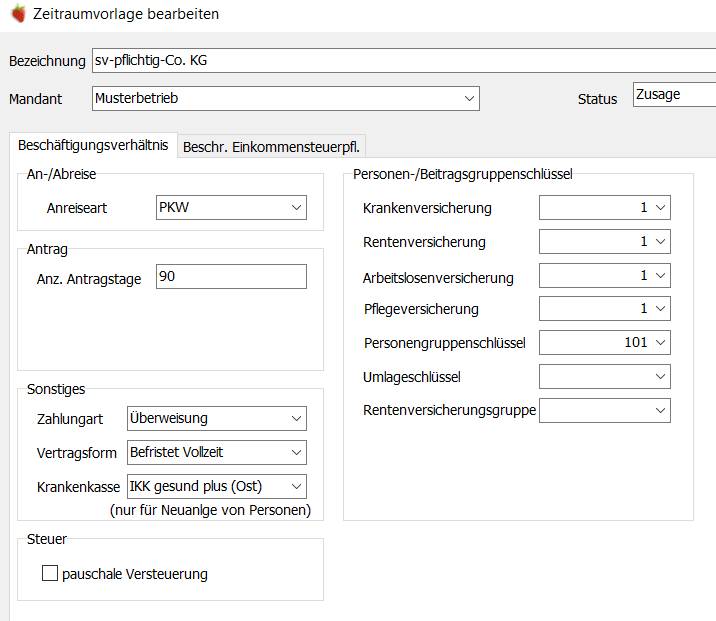Open the Personengruppenschlüssel 101 dropdown
Image resolution: width=716 pixels, height=621 pixels.
click(x=605, y=342)
